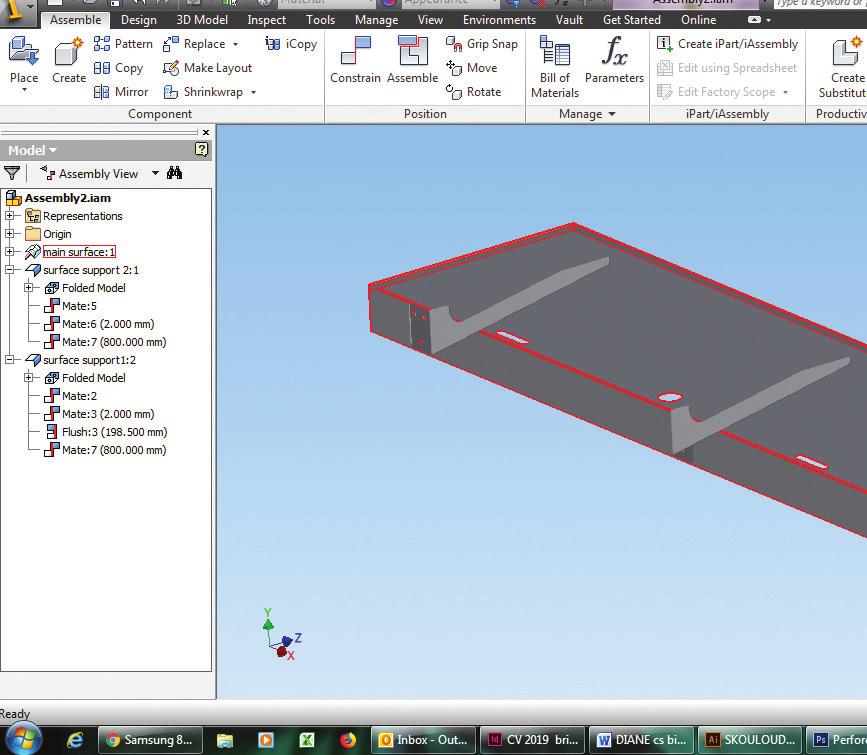Click the Create component icon
Screen dimensions: 867x755
pyautogui.click(x=69, y=51)
